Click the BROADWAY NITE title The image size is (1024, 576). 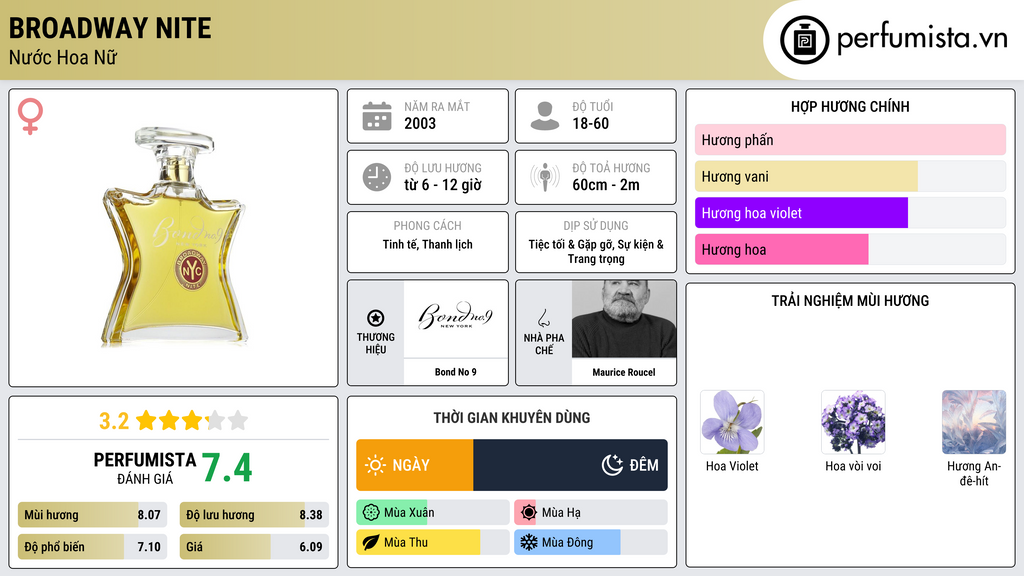pyautogui.click(x=110, y=28)
